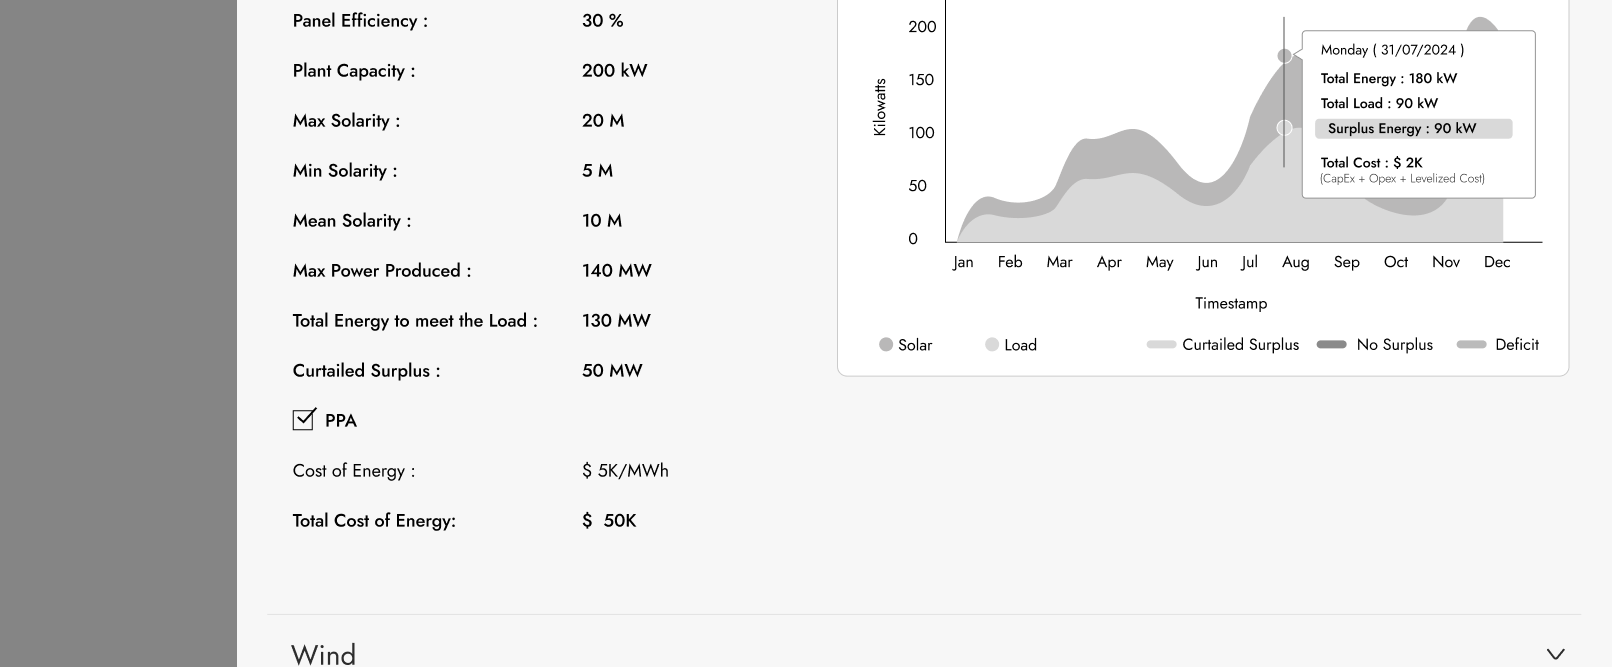Toggle the PPA checkbox
Viewport: 1612px width, 667px height.
coord(303,420)
